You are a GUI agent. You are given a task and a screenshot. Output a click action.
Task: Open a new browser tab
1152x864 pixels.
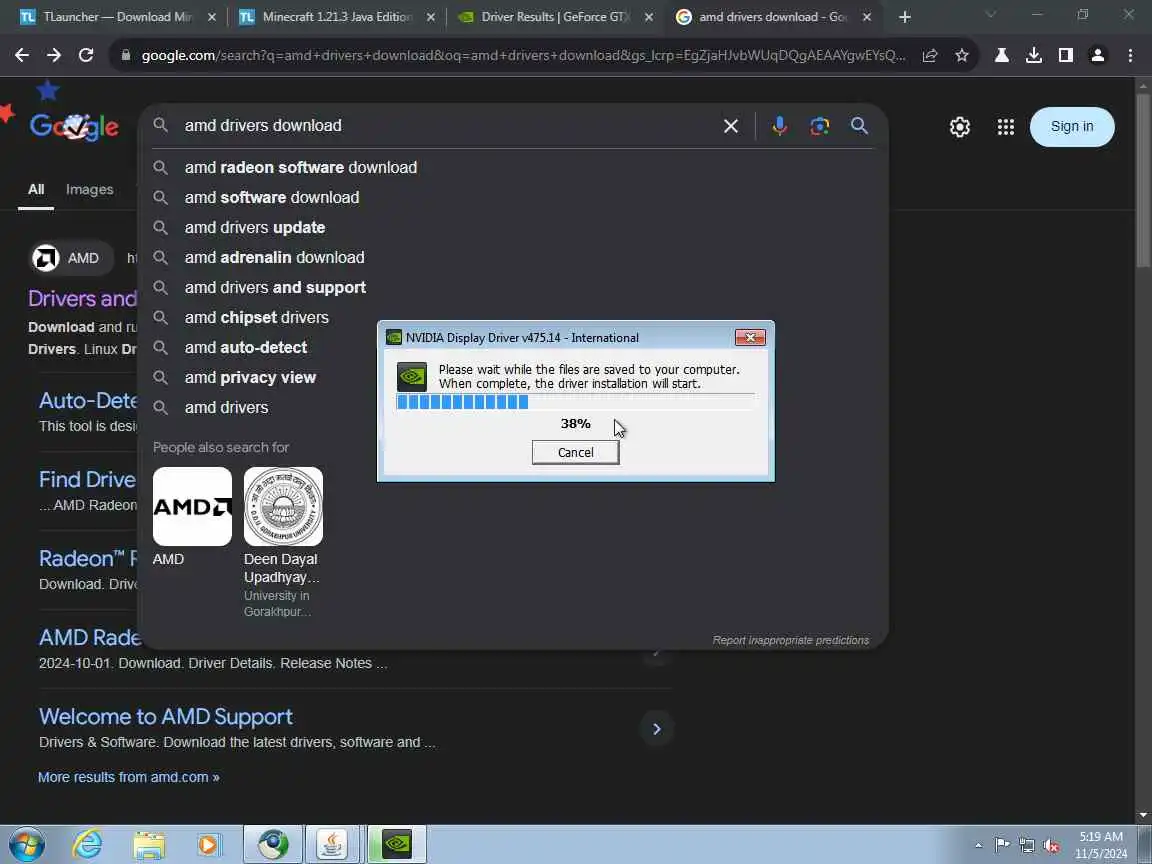coord(904,17)
